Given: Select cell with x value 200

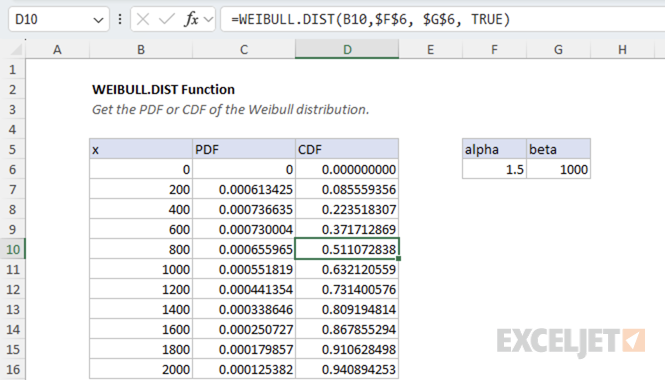Looking at the screenshot, I should [141, 189].
